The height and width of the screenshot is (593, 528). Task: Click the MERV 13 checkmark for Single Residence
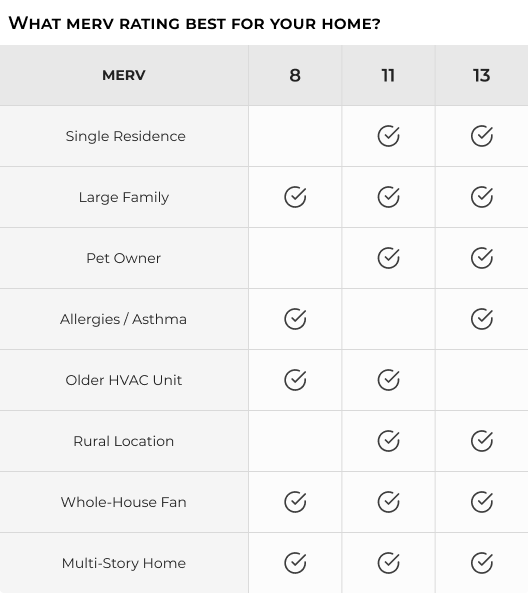coord(482,136)
